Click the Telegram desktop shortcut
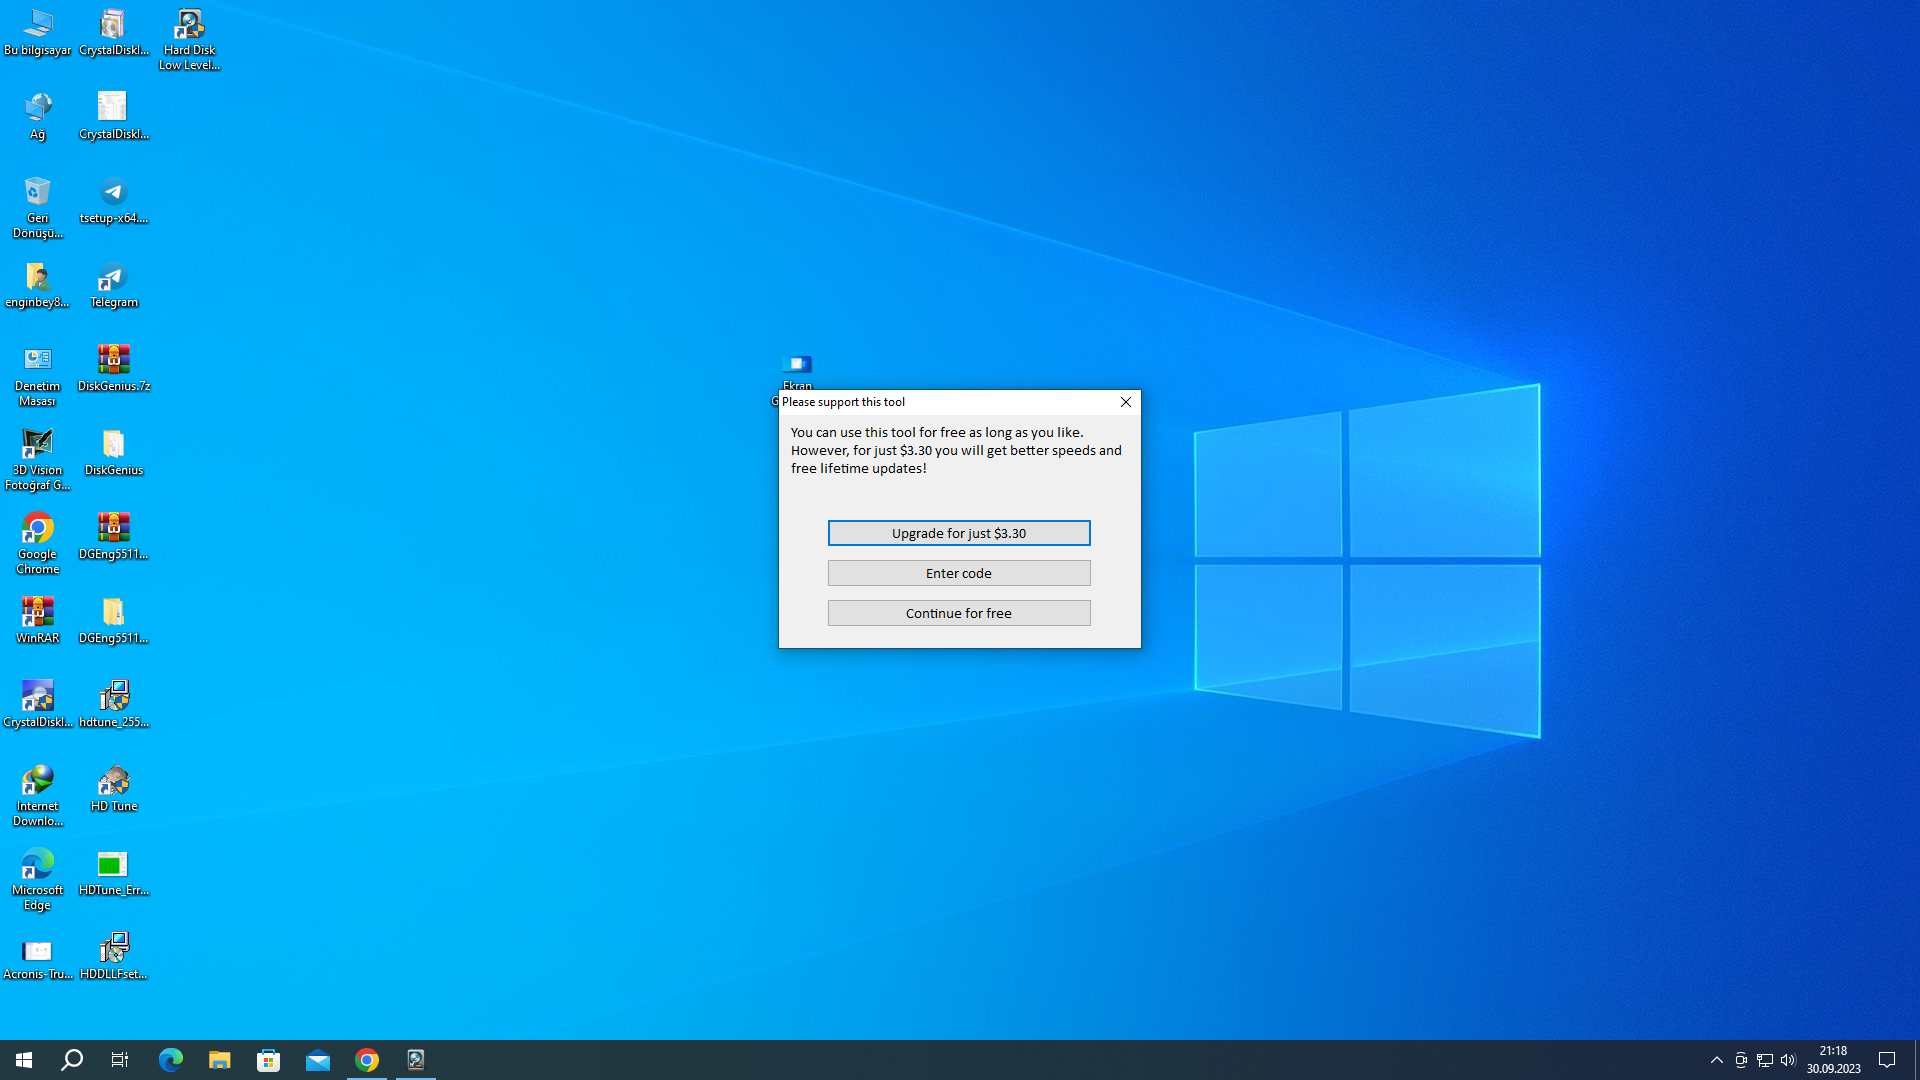 point(114,284)
